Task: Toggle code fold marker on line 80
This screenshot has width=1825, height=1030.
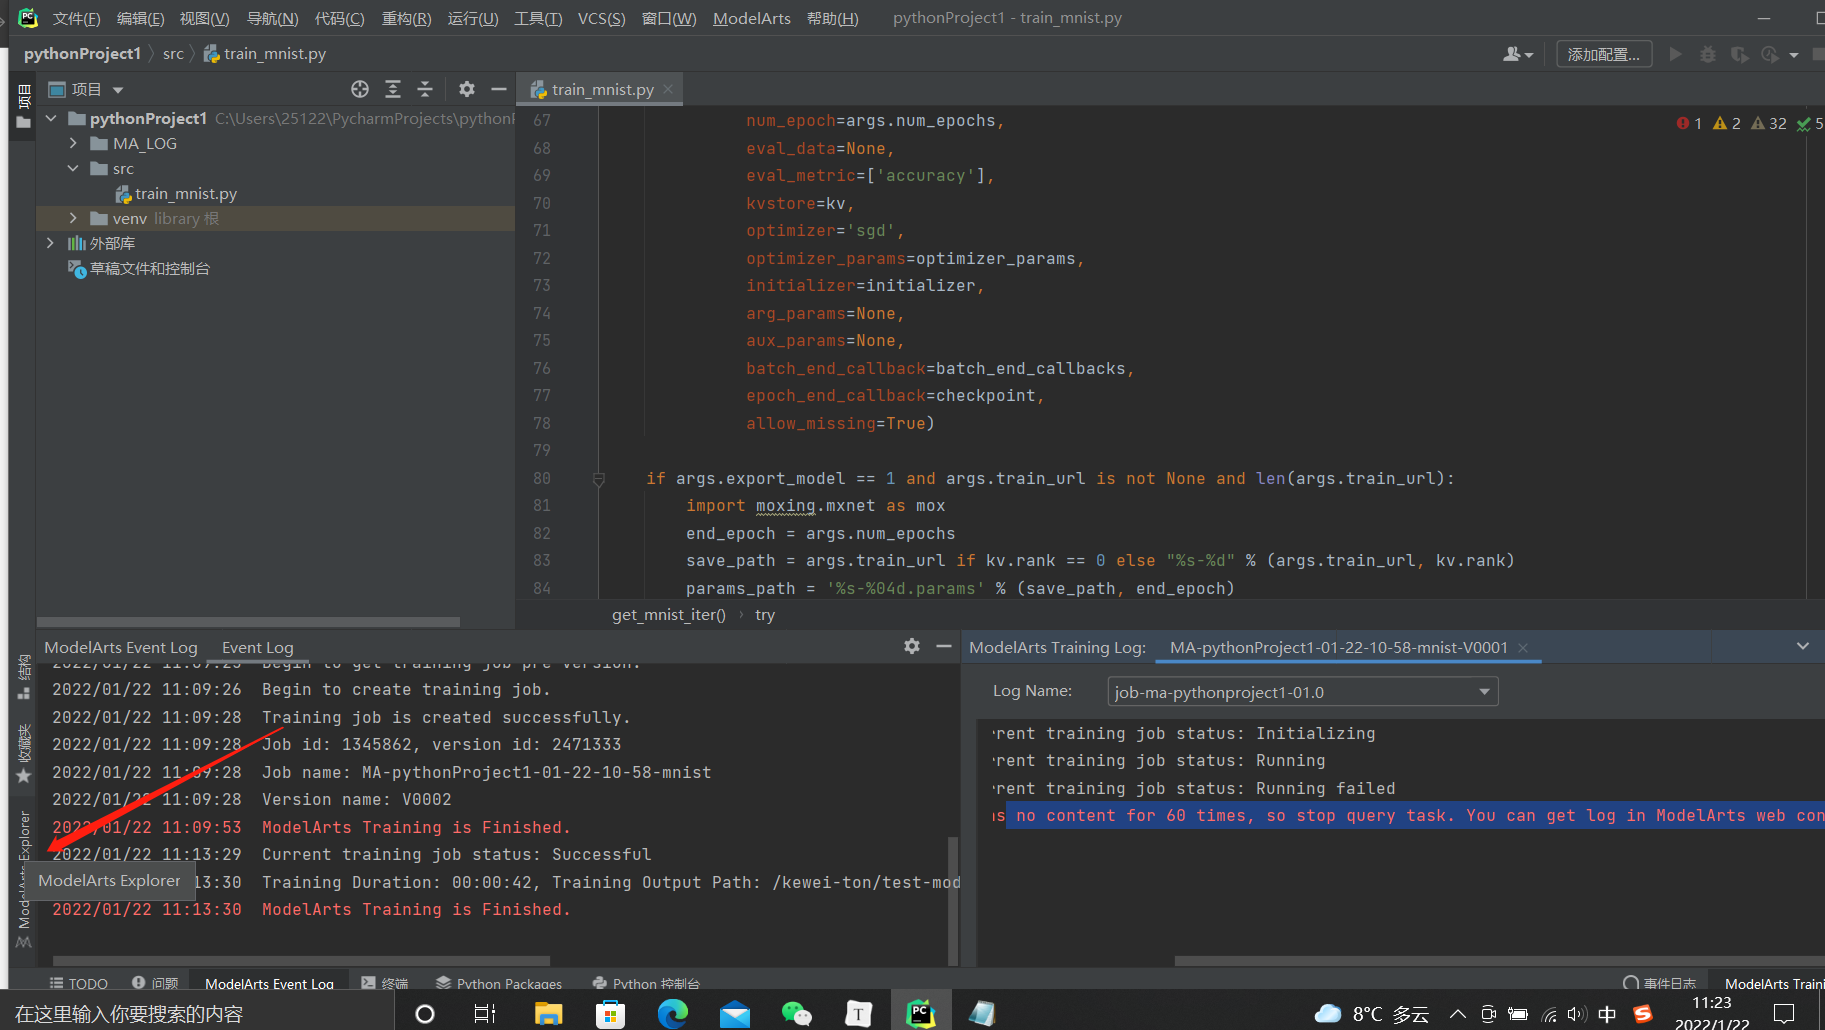Action: [599, 479]
